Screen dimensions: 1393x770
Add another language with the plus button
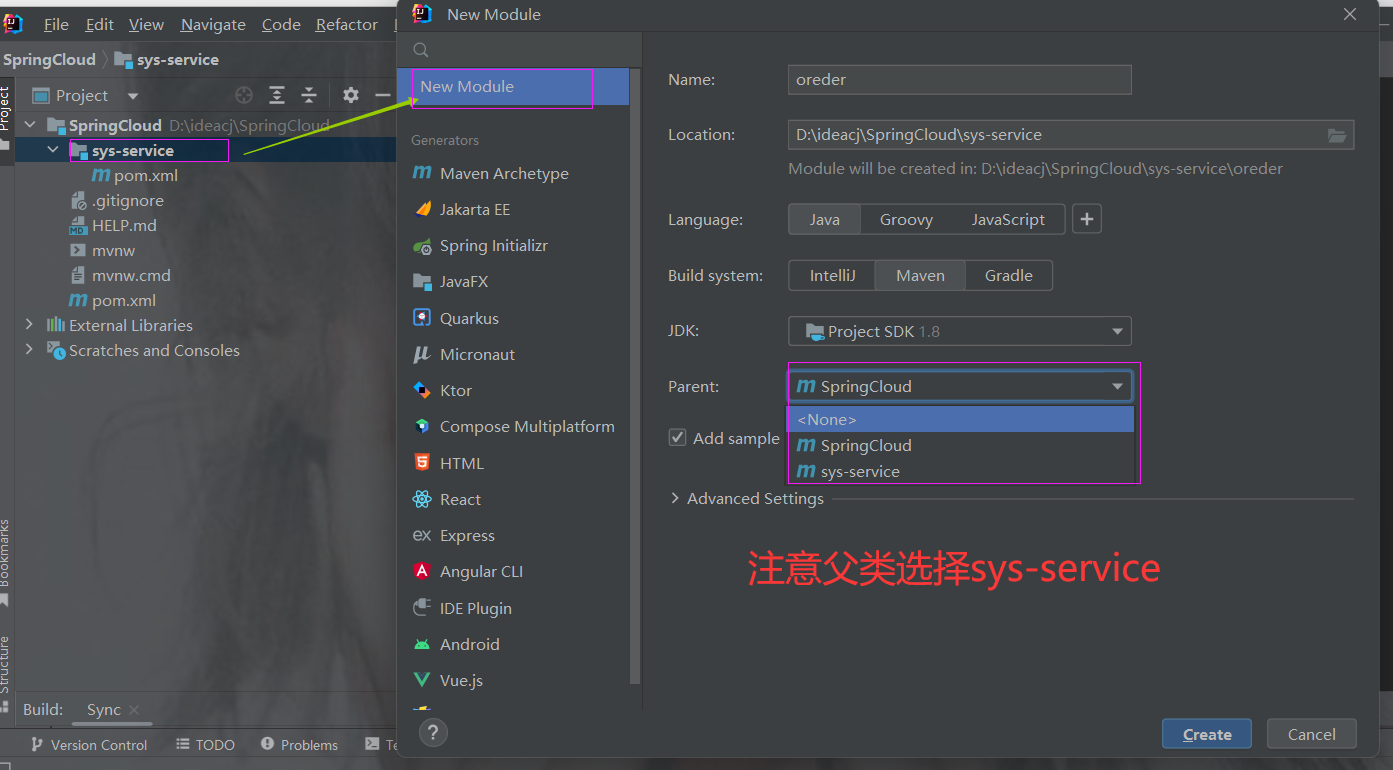pos(1087,219)
